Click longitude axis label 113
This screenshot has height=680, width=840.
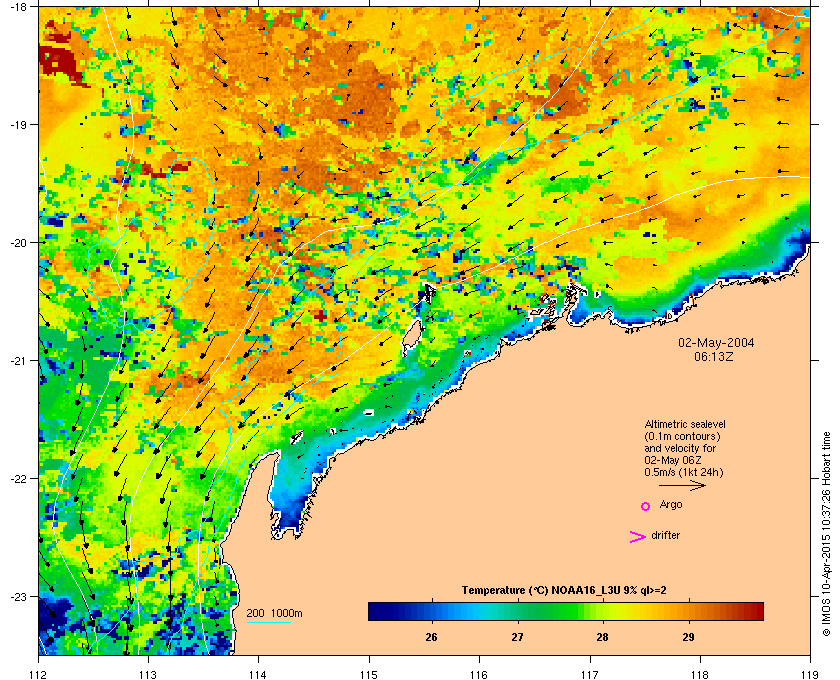point(148,675)
